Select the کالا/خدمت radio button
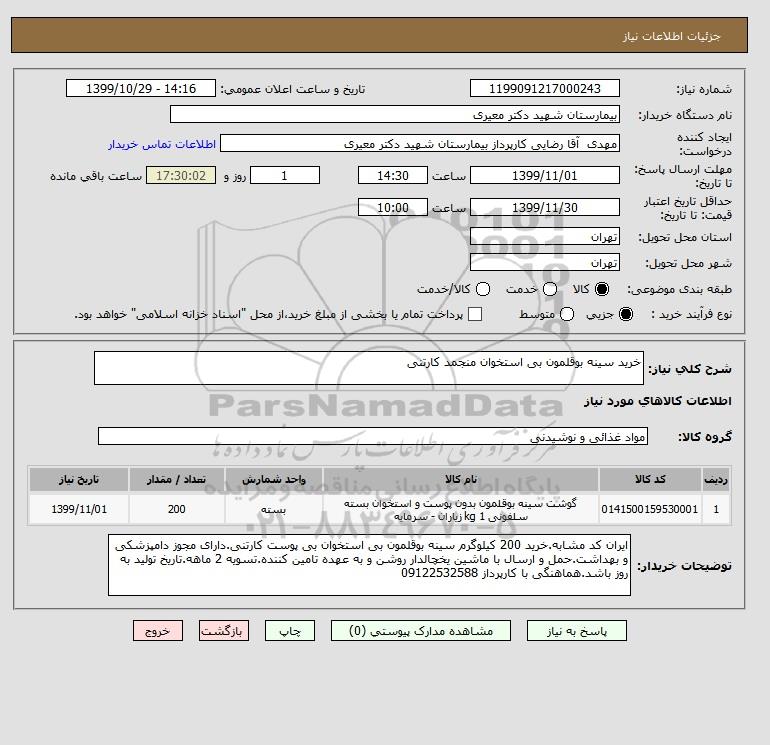Image resolution: width=770 pixels, height=745 pixels. (x=483, y=289)
